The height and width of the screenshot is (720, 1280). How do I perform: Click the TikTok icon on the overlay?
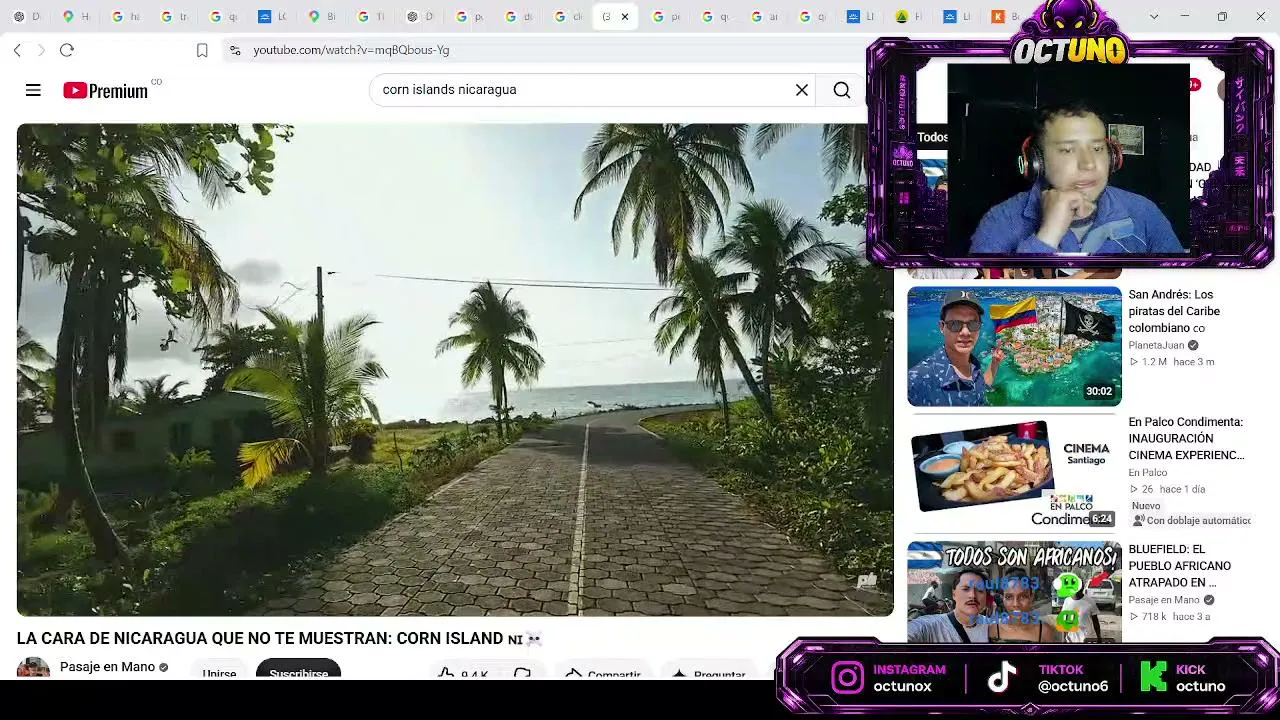(1002, 678)
